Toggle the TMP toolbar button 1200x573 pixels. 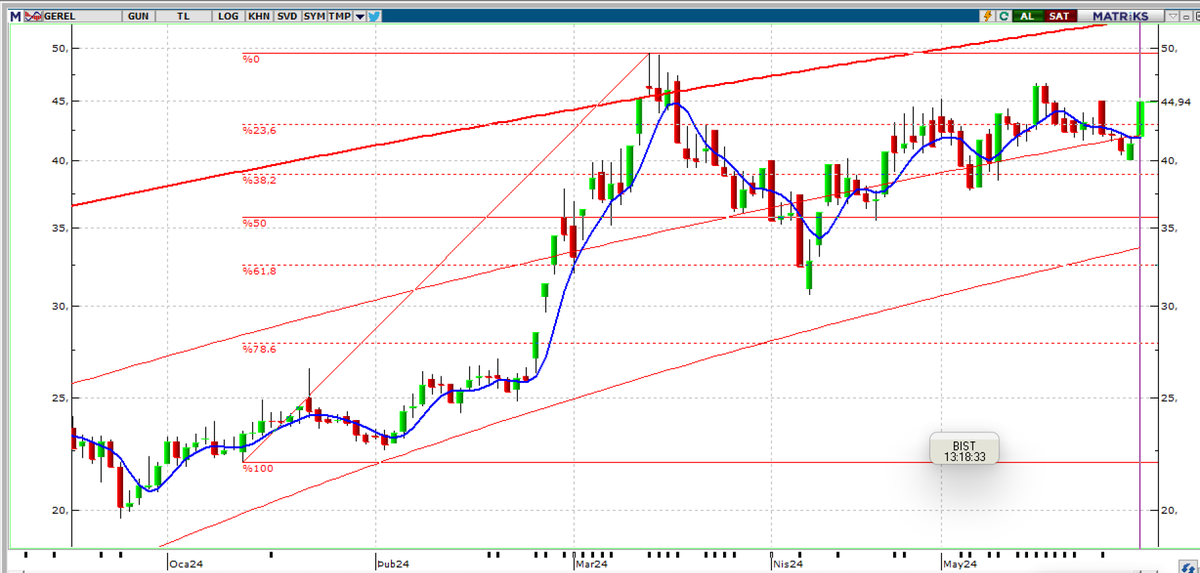tap(340, 16)
